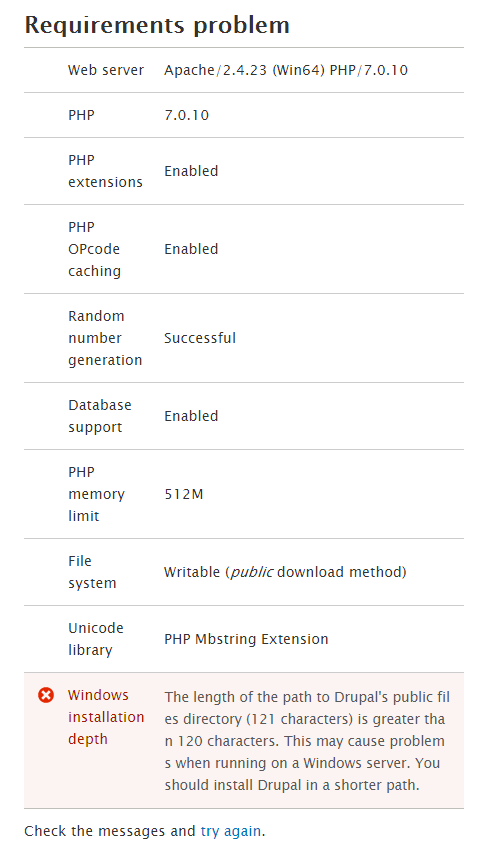Image resolution: width=492 pixels, height=856 pixels.
Task: Click the PHP OPcode caching label
Action: coord(94,249)
